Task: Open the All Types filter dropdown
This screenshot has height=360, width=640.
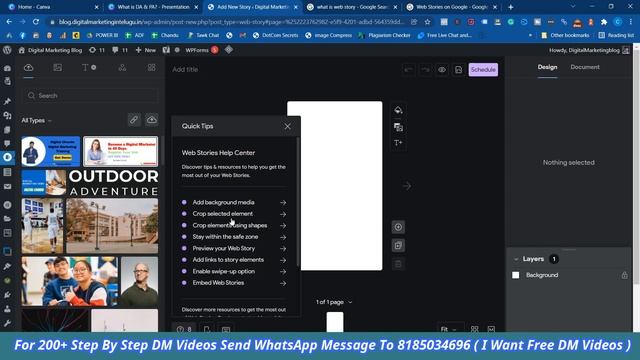Action: (36, 120)
